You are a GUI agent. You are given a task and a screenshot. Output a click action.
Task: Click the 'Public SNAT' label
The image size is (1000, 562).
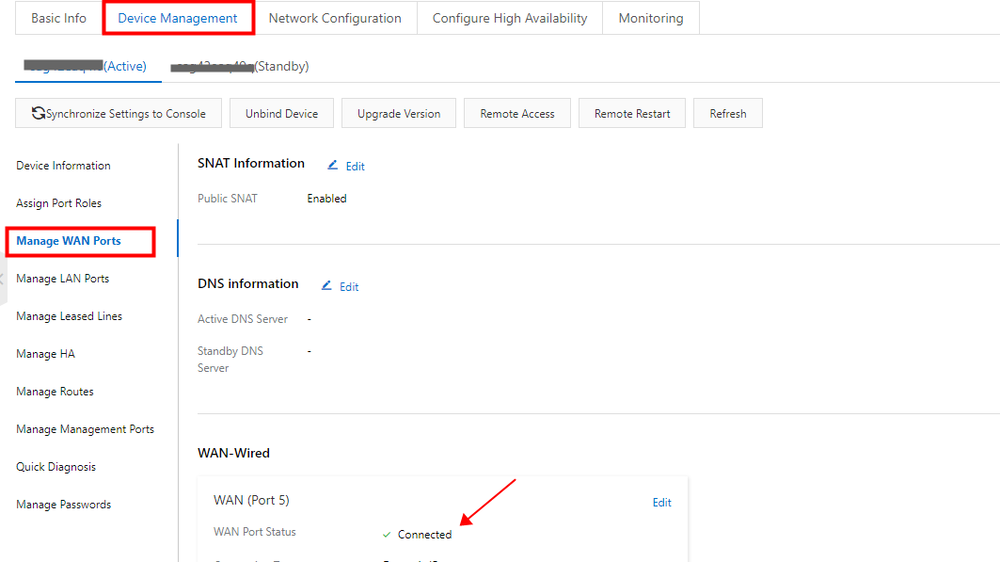227,198
